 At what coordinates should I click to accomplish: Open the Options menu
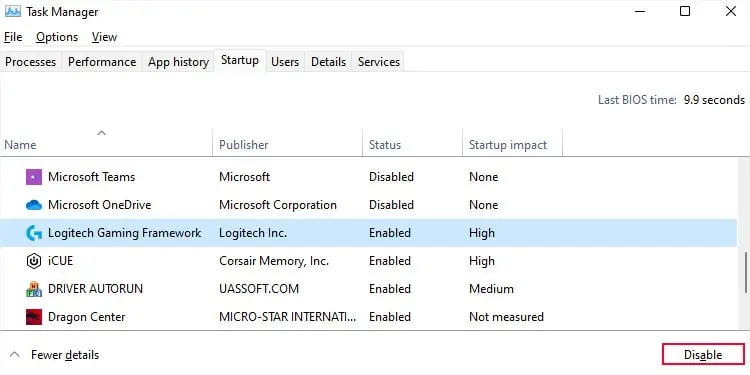57,37
